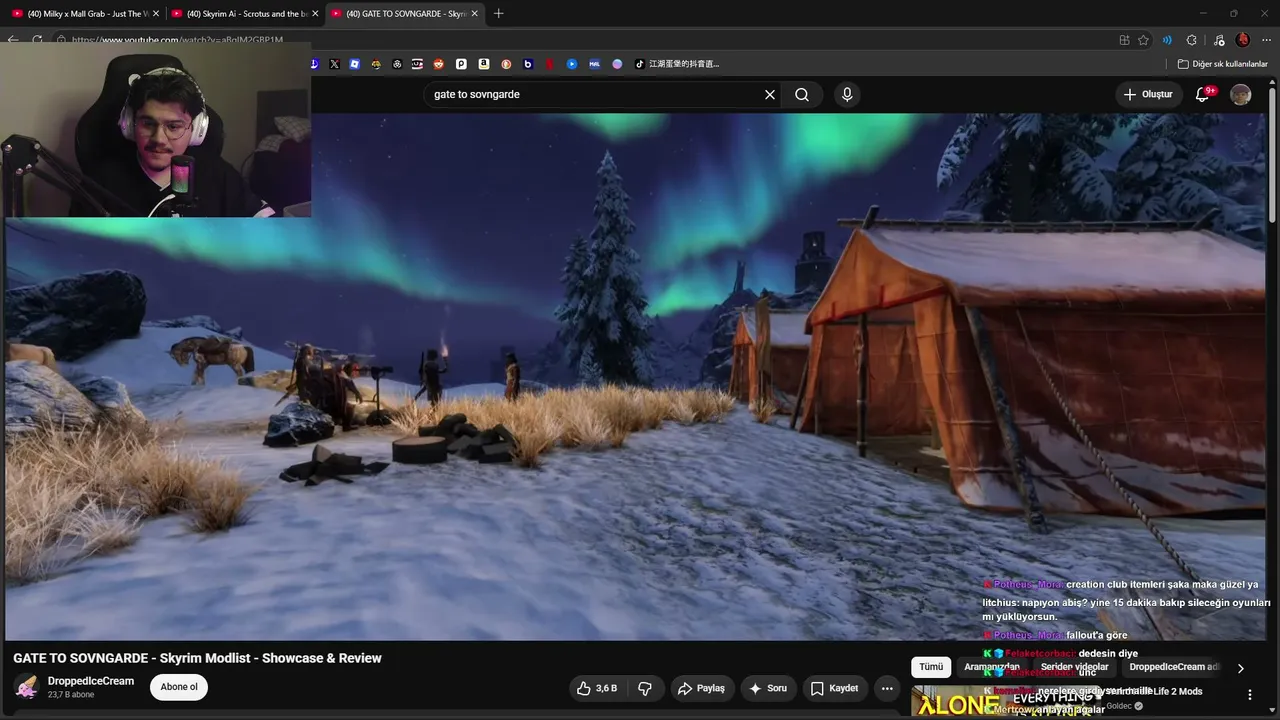
Task: Share the video with 'Paylaş'
Action: pos(701,688)
